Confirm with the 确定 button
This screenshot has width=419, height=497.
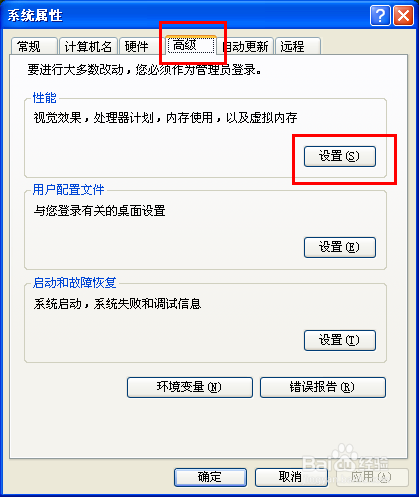pyautogui.click(x=210, y=477)
